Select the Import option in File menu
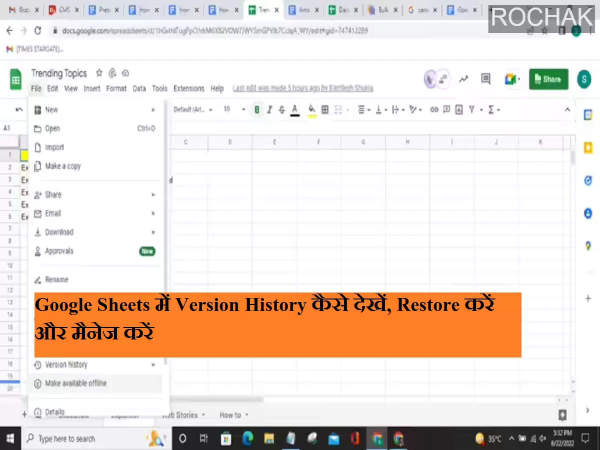The image size is (600, 450). click(54, 147)
